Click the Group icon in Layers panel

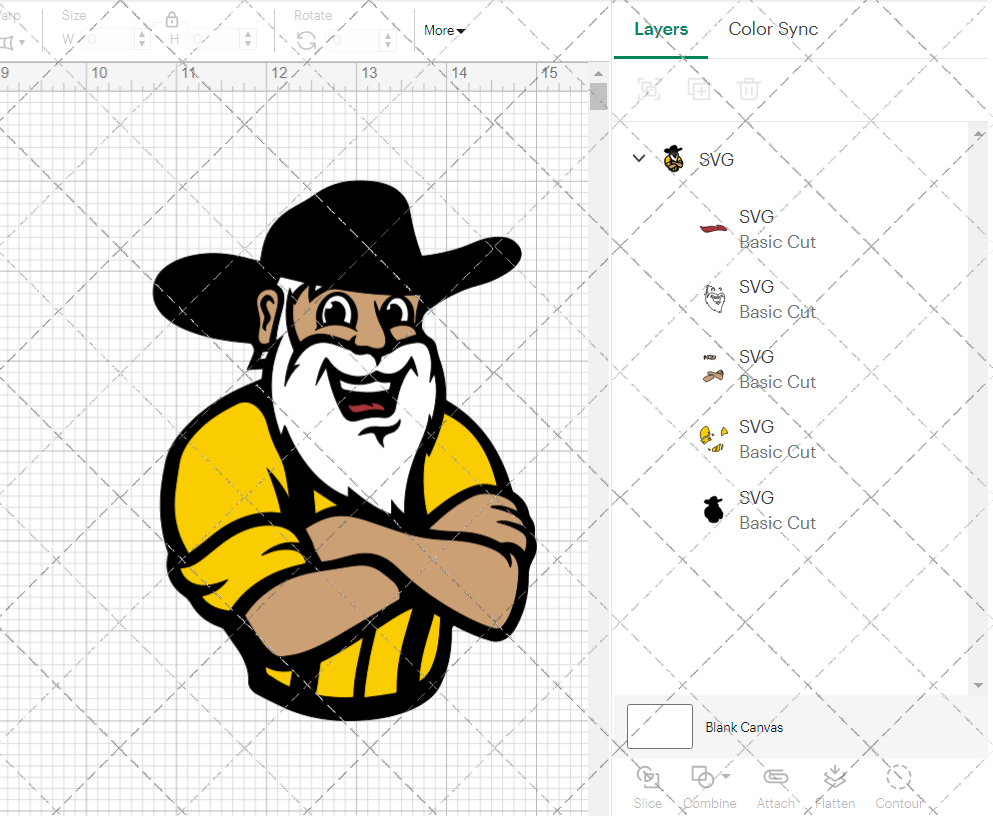coord(650,89)
